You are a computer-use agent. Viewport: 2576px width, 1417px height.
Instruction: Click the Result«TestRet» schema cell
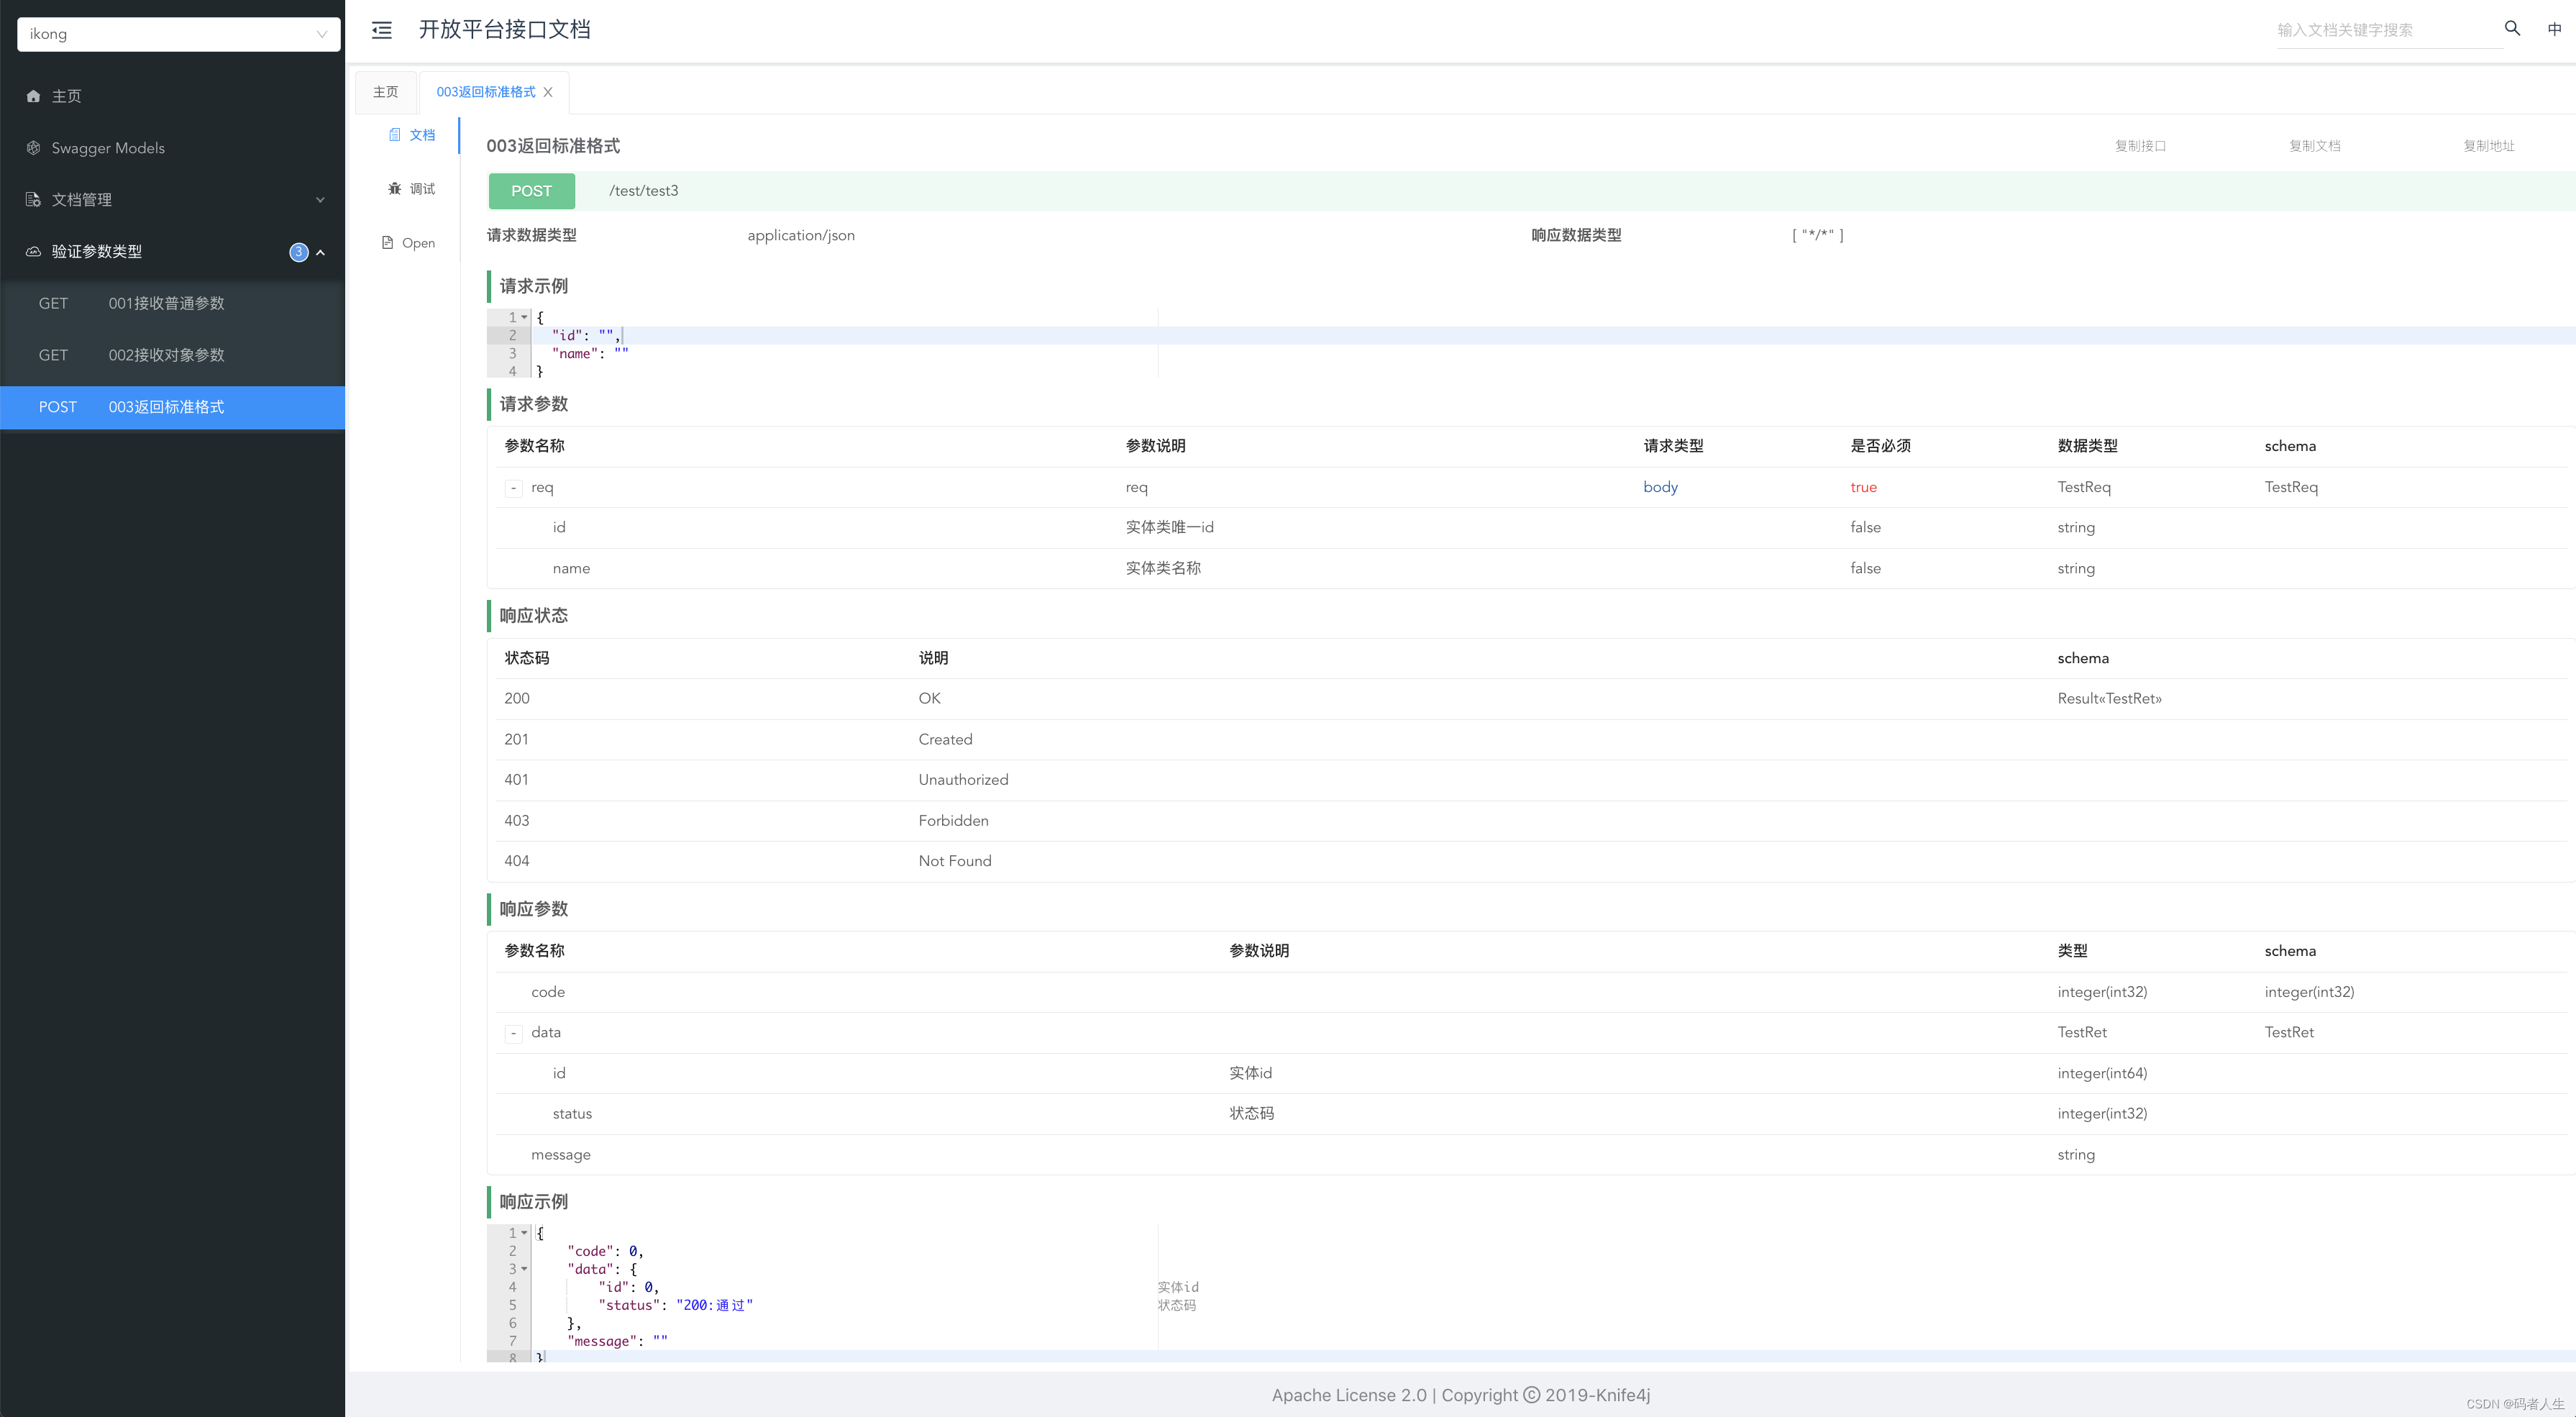pos(2109,698)
